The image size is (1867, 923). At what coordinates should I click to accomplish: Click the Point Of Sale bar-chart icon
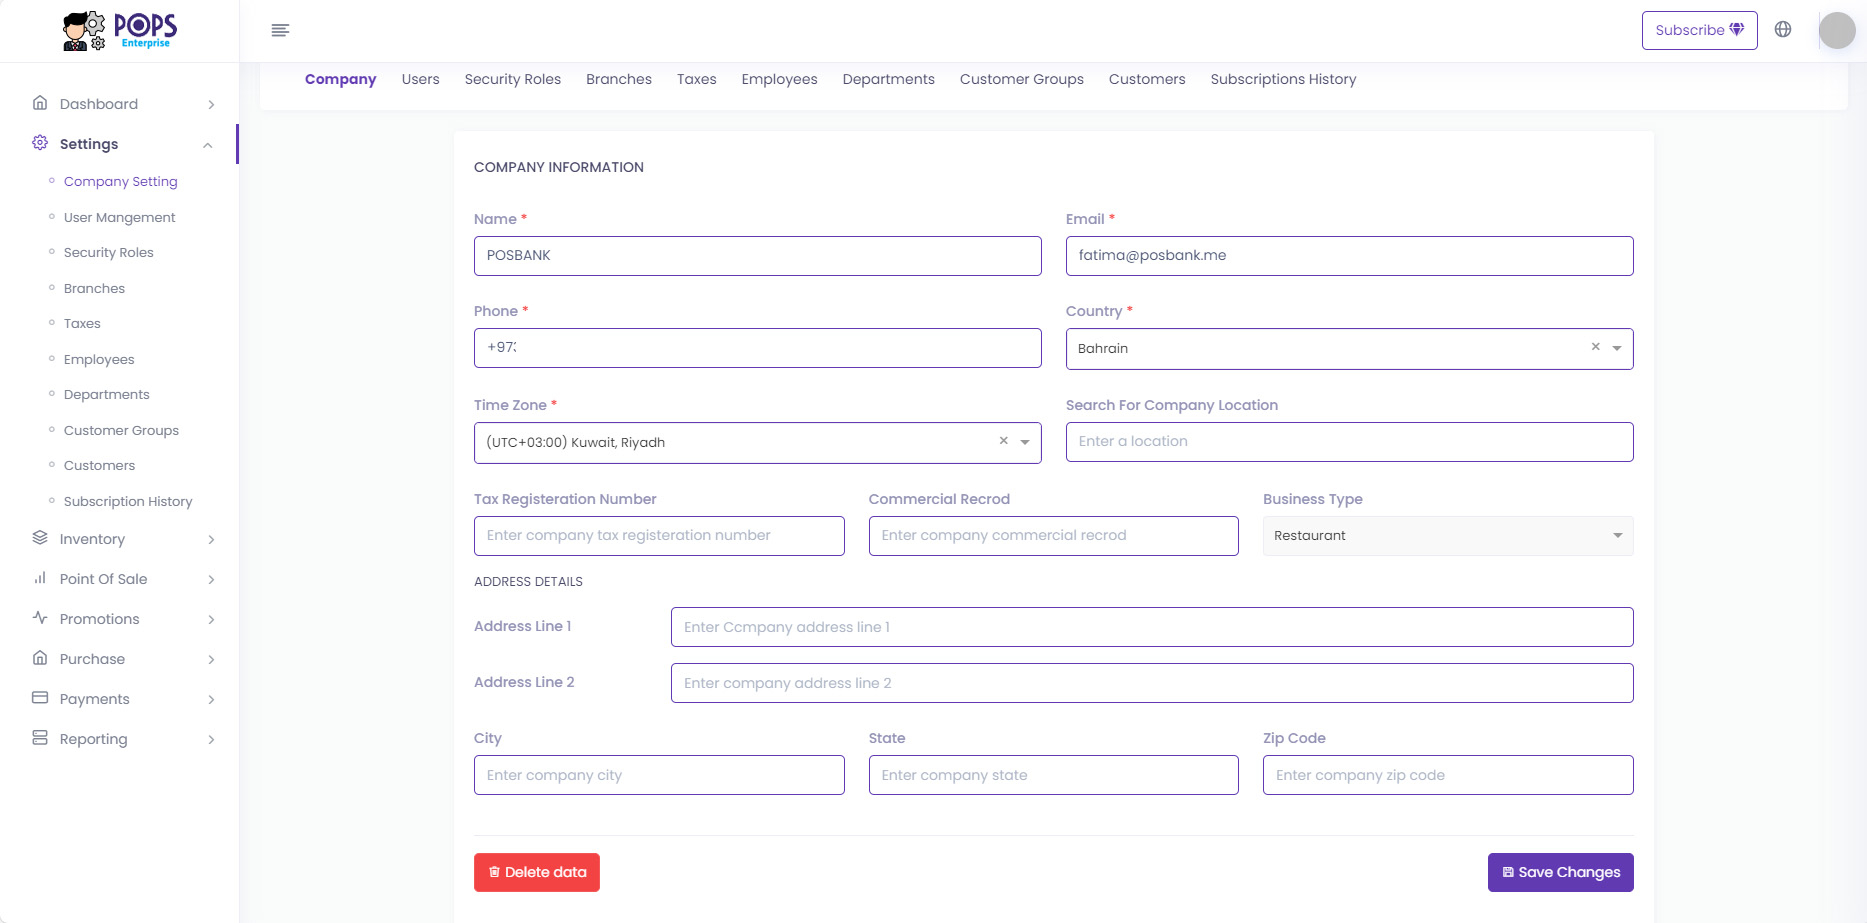(x=40, y=578)
